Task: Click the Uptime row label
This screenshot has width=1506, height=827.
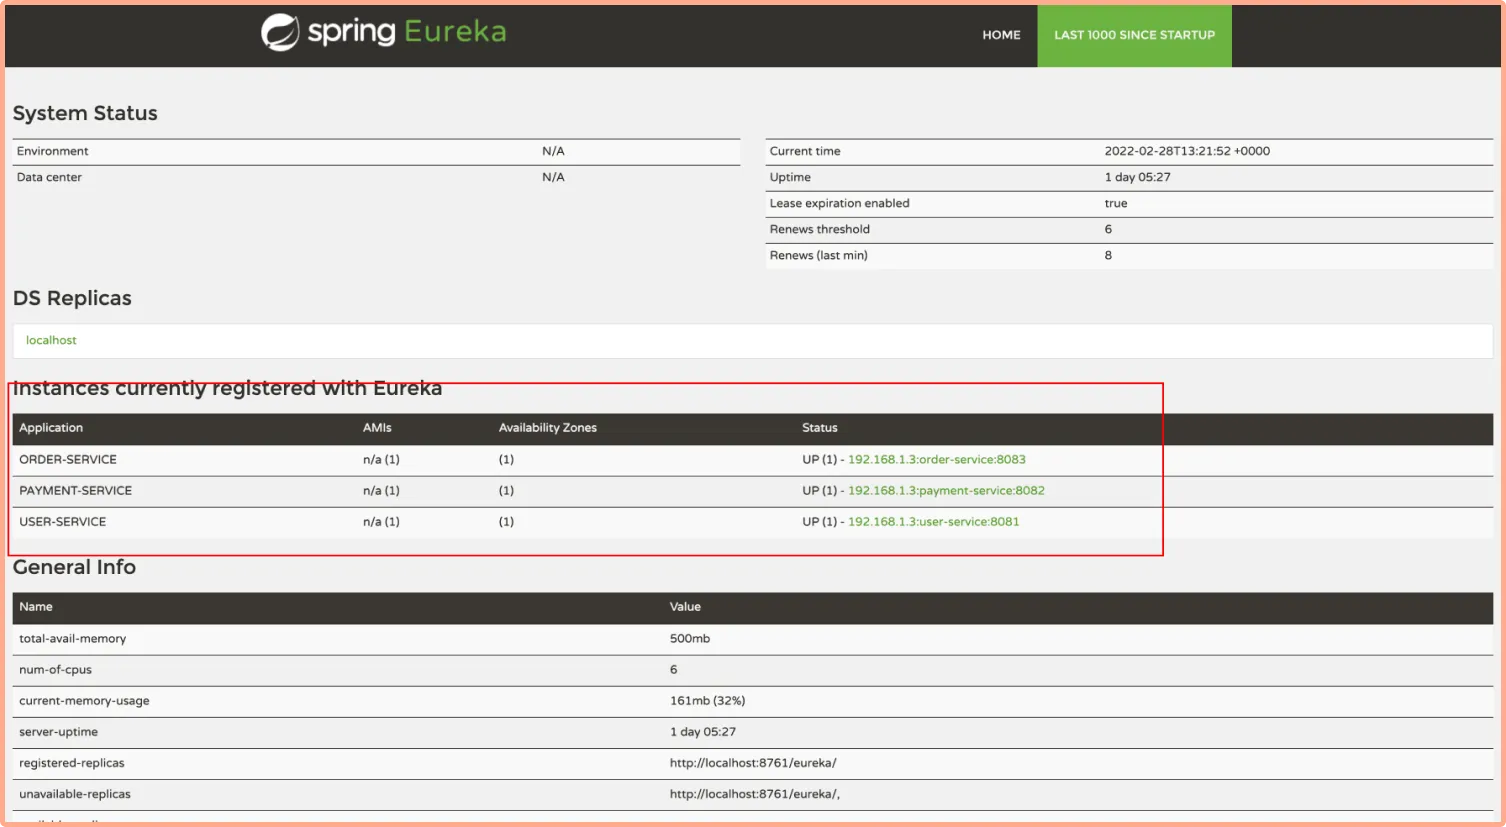Action: point(790,177)
